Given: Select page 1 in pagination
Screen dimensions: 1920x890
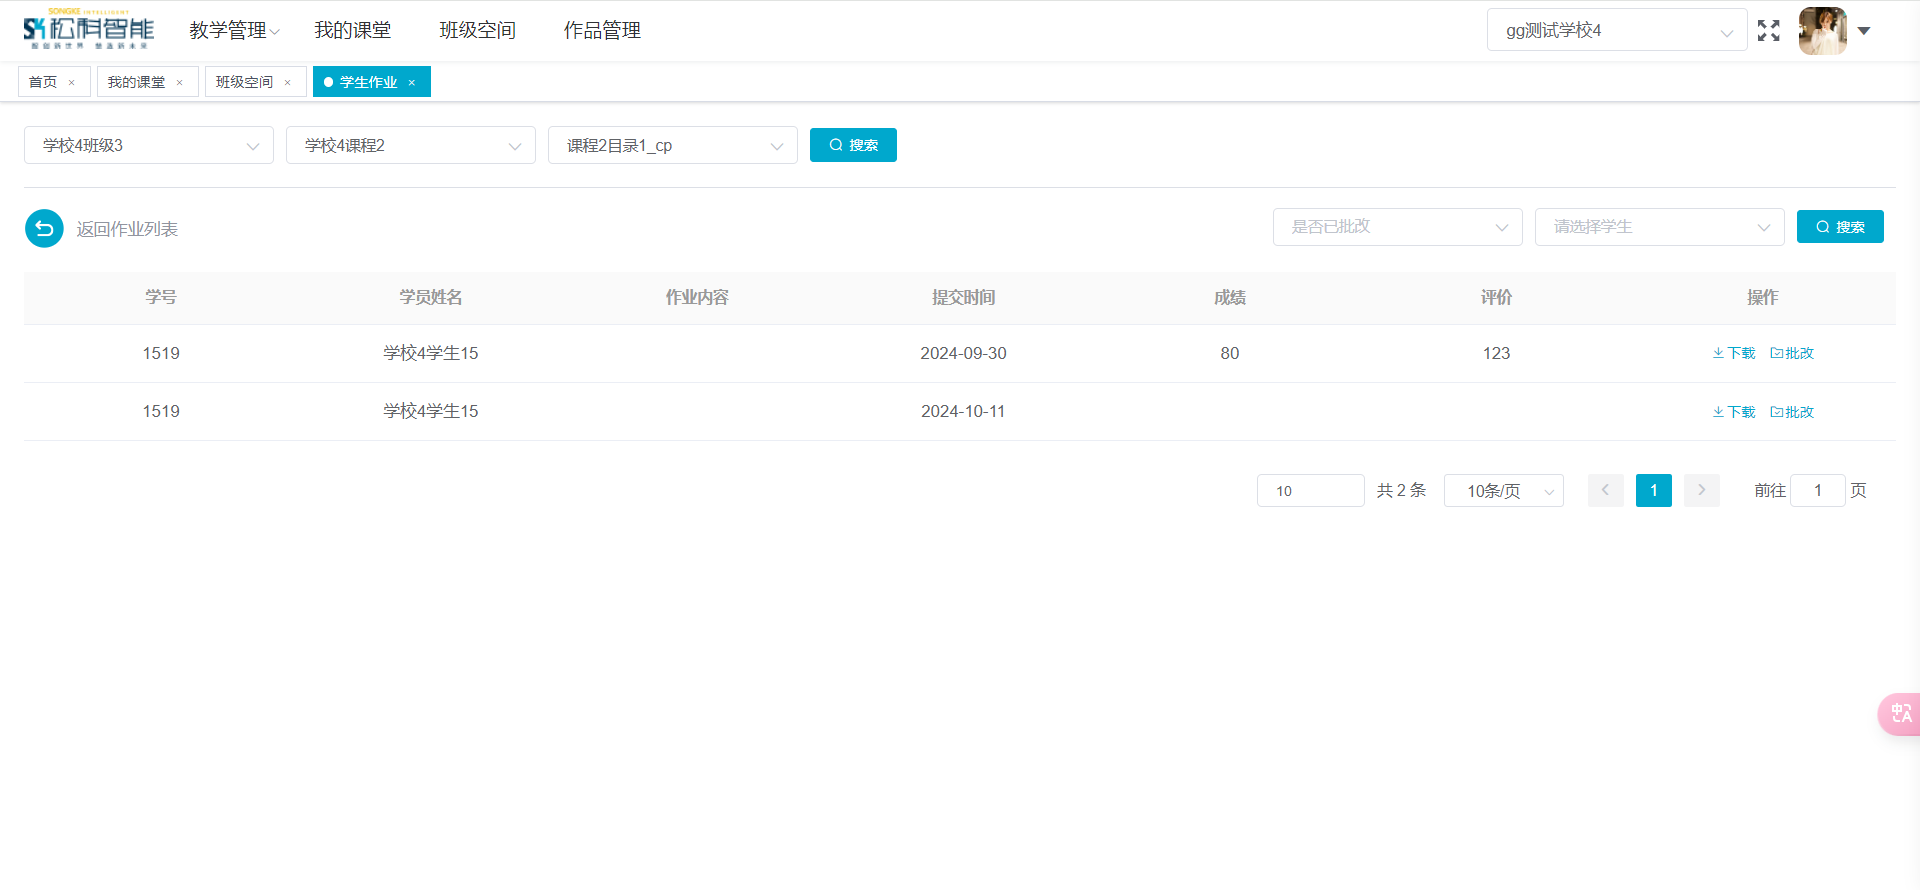Looking at the screenshot, I should point(1653,490).
